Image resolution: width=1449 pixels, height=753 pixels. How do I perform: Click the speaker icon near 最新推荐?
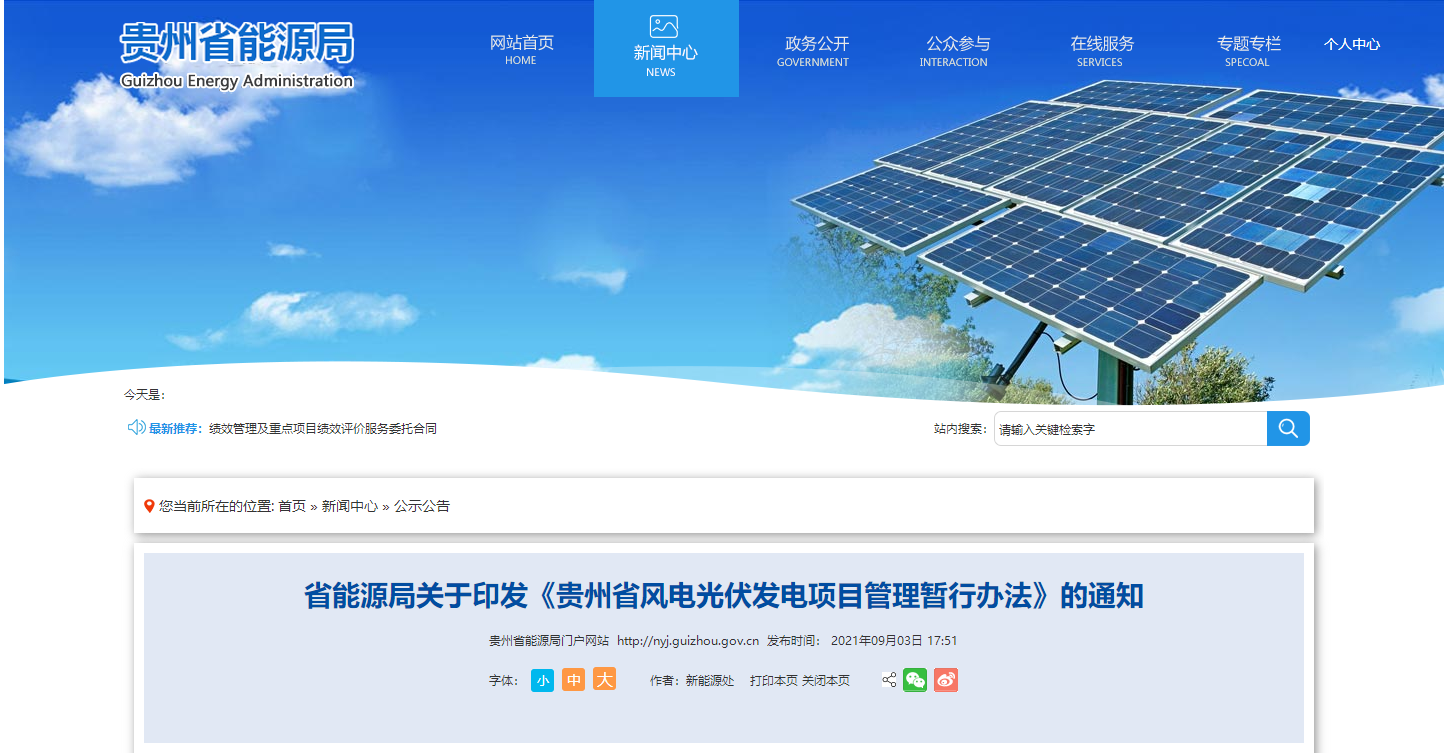pos(136,428)
